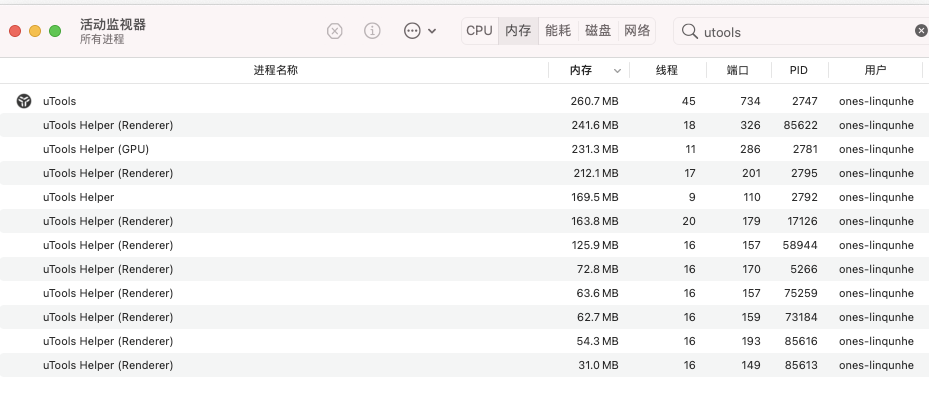Open the ellipsis more actions menu
The height and width of the screenshot is (399, 929).
point(420,31)
